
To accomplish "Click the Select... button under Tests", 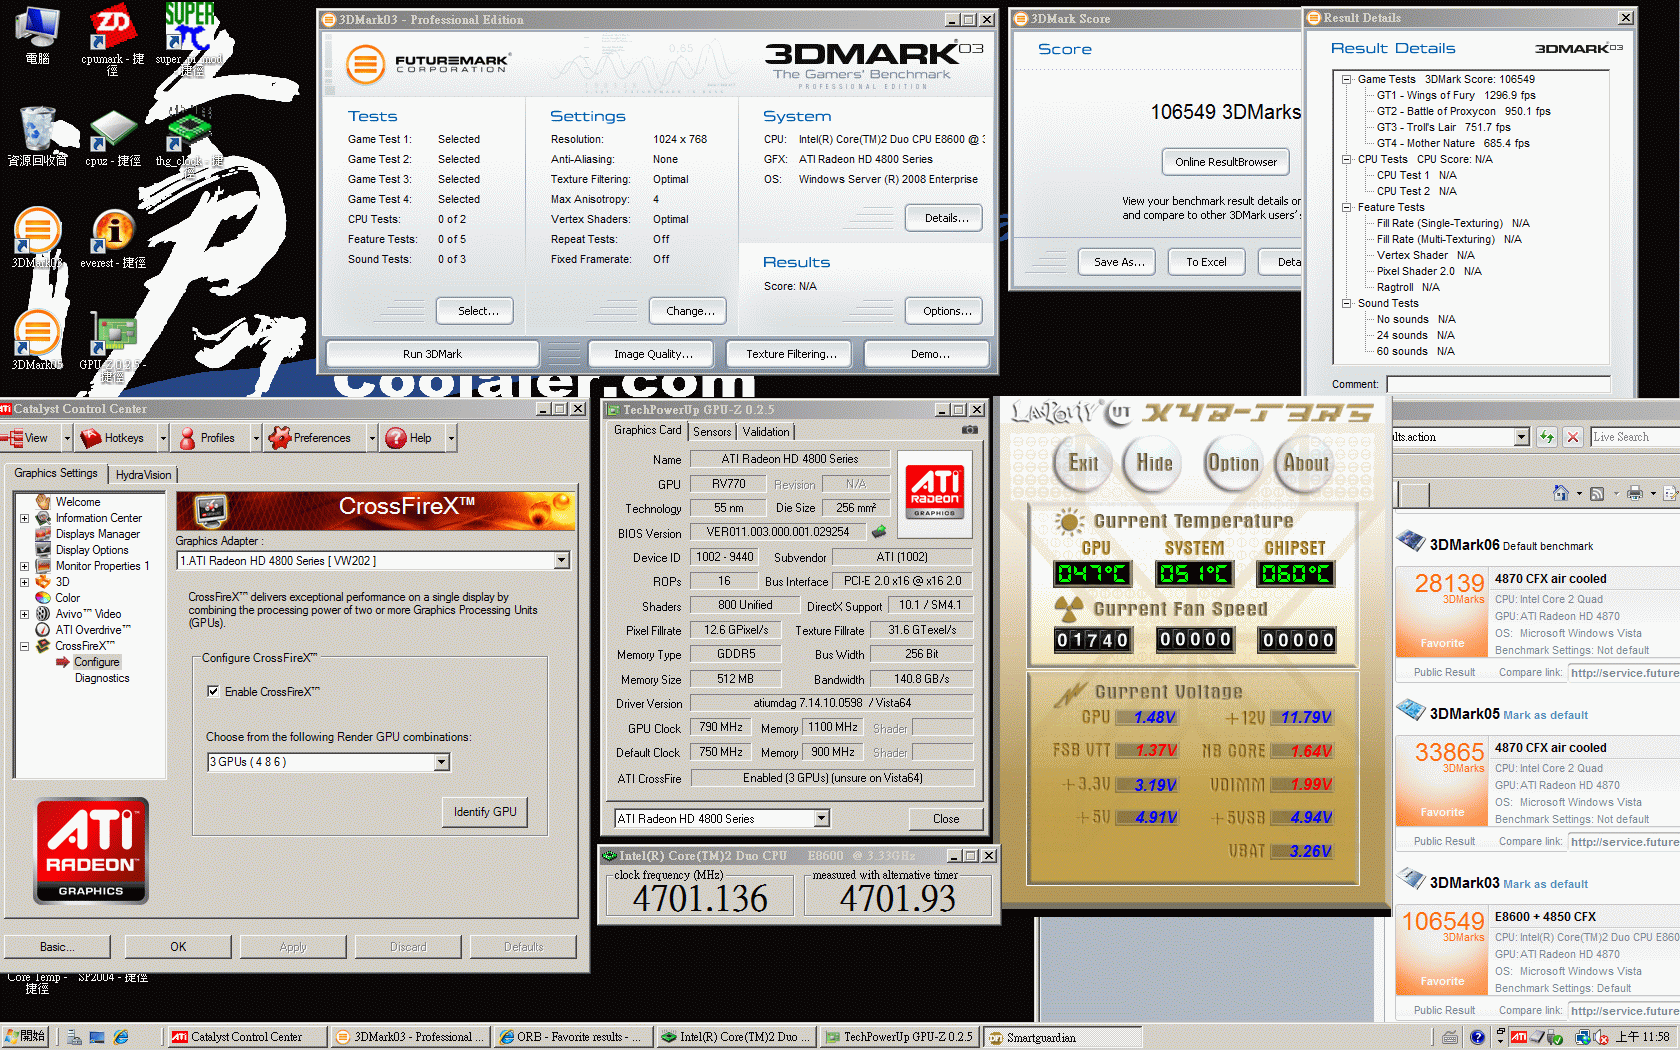I will 478,311.
